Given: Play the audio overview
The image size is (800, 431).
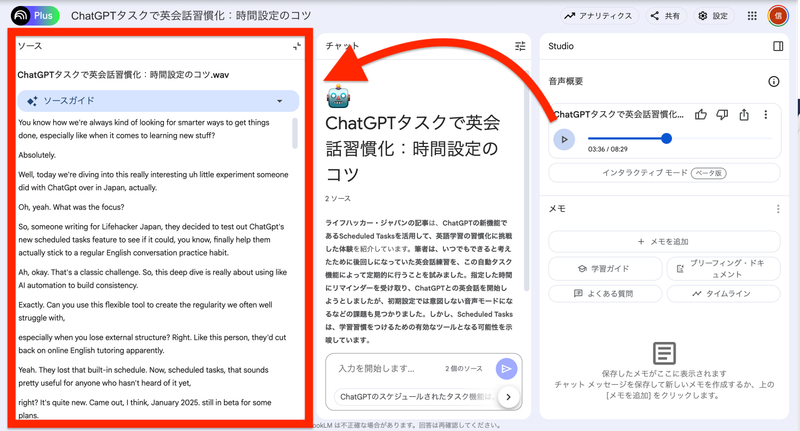Looking at the screenshot, I should coord(564,139).
